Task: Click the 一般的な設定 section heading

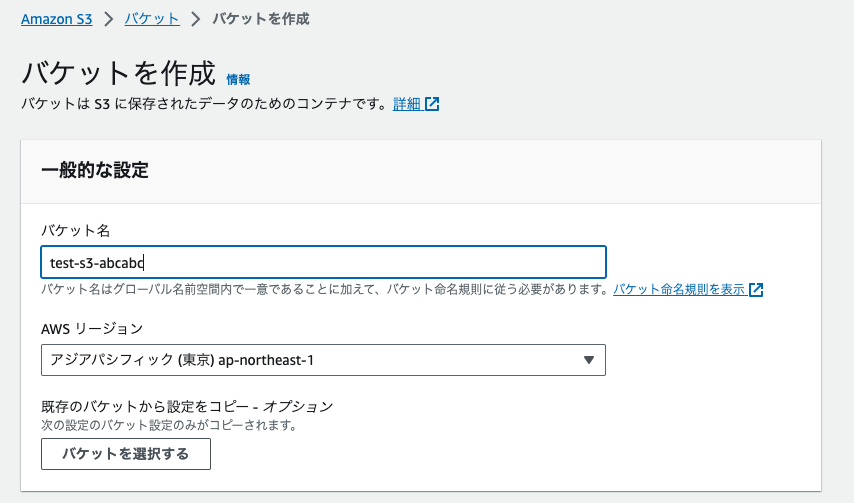Action: 95,170
